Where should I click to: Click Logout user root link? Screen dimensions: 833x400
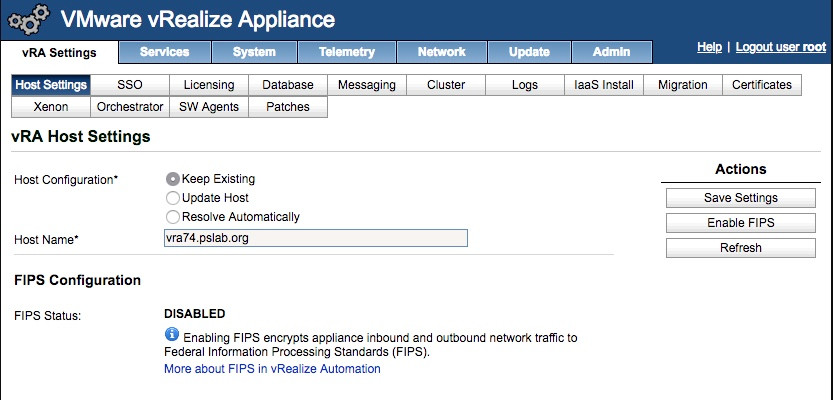pos(781,47)
